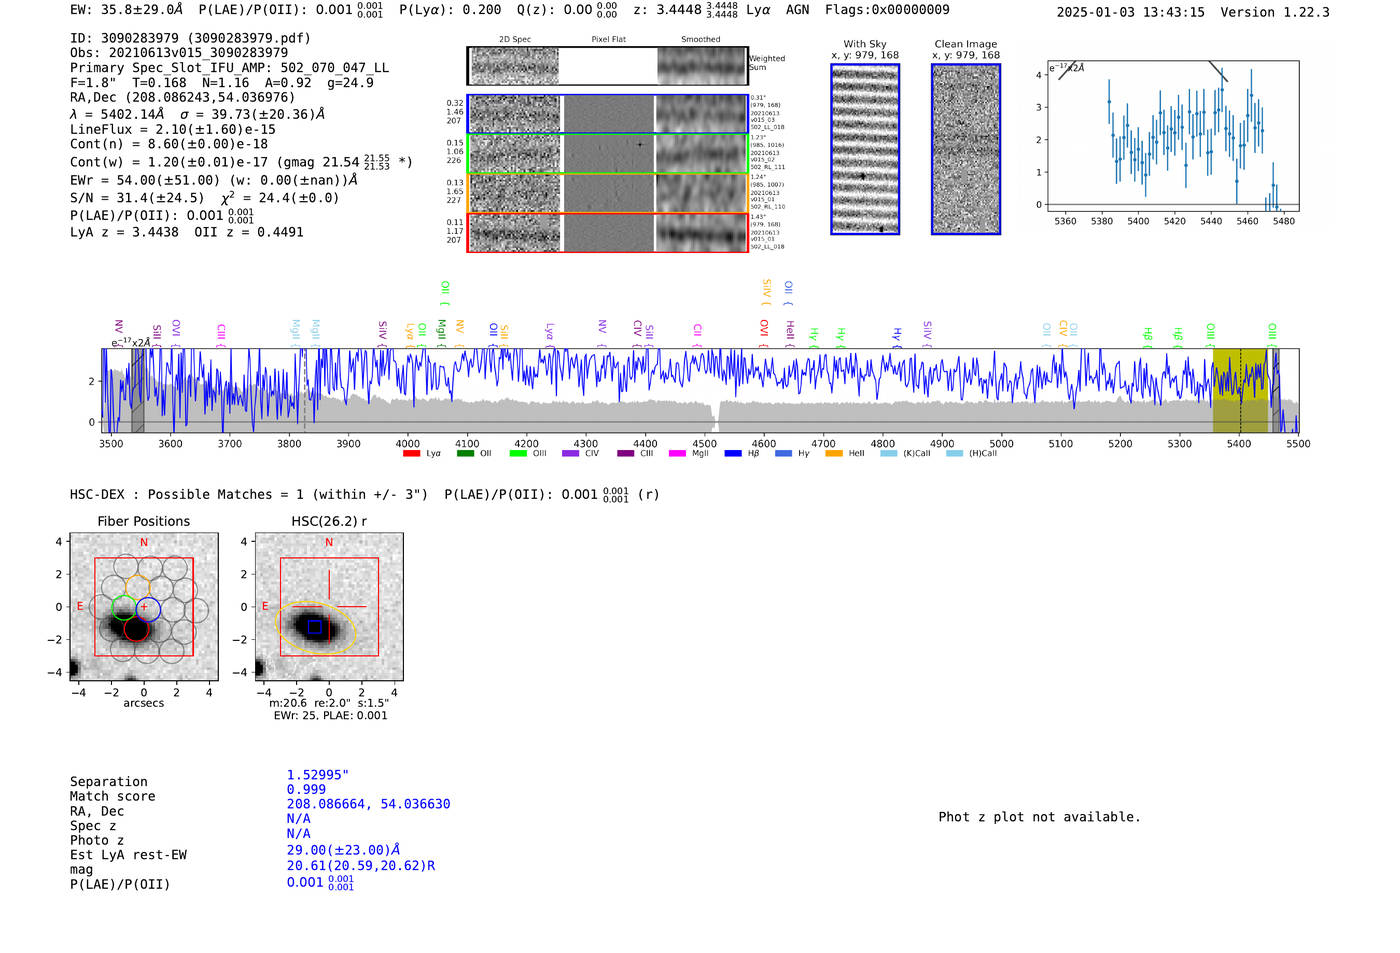
Task: Click the orange HeII legend swatch
Action: point(834,454)
